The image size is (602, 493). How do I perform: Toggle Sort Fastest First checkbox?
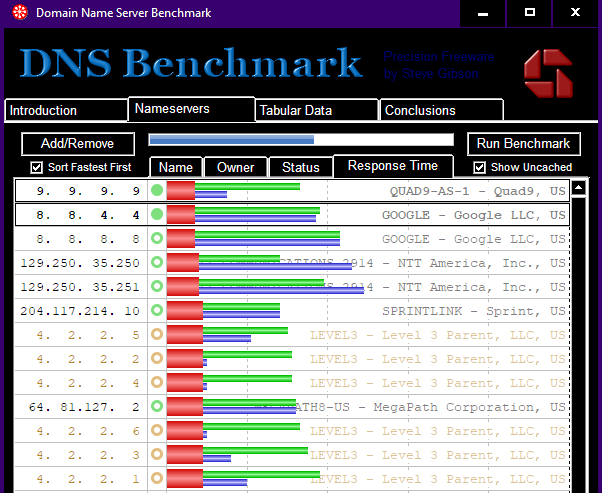[36, 167]
